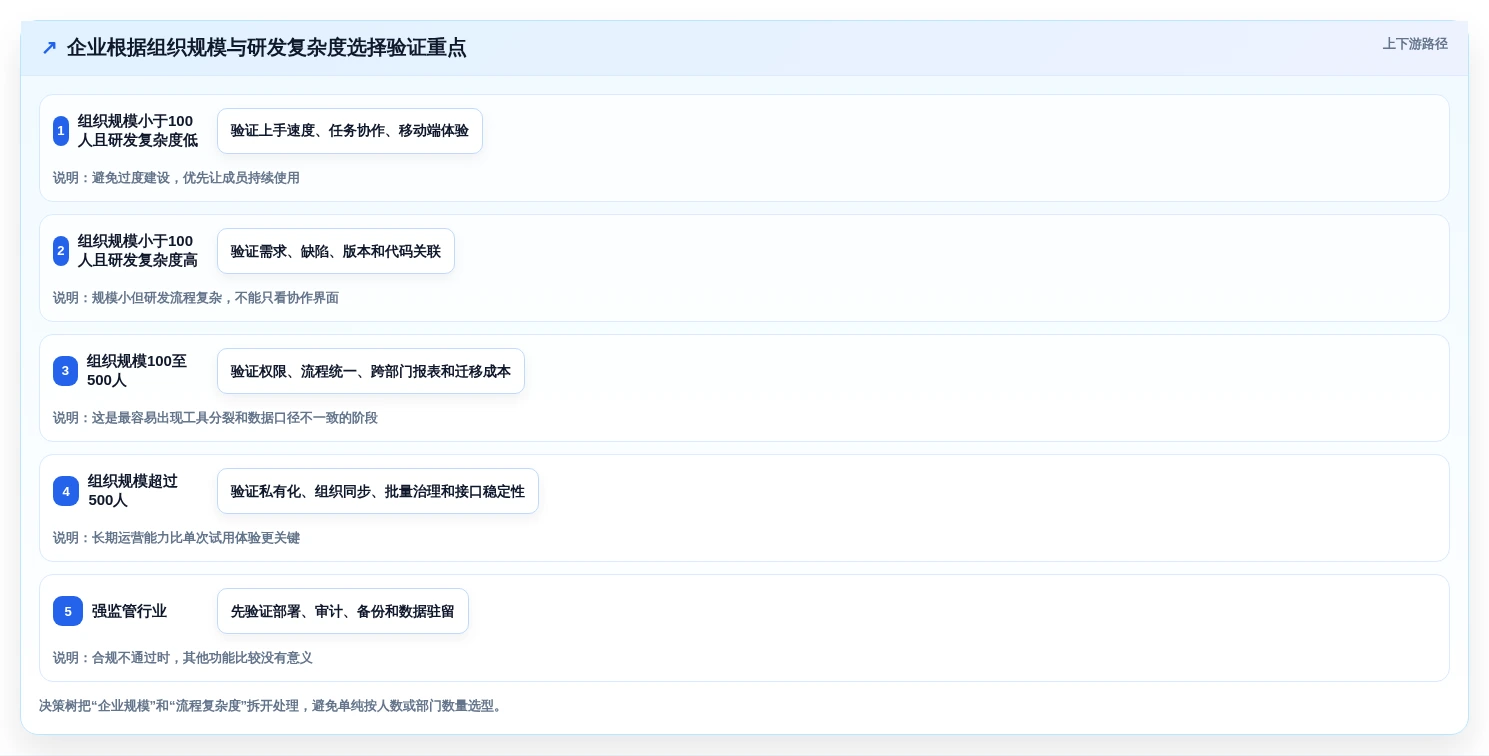This screenshot has width=1489, height=756.
Task: Select condition 组织规模100至500人
Action: pyautogui.click(x=137, y=371)
